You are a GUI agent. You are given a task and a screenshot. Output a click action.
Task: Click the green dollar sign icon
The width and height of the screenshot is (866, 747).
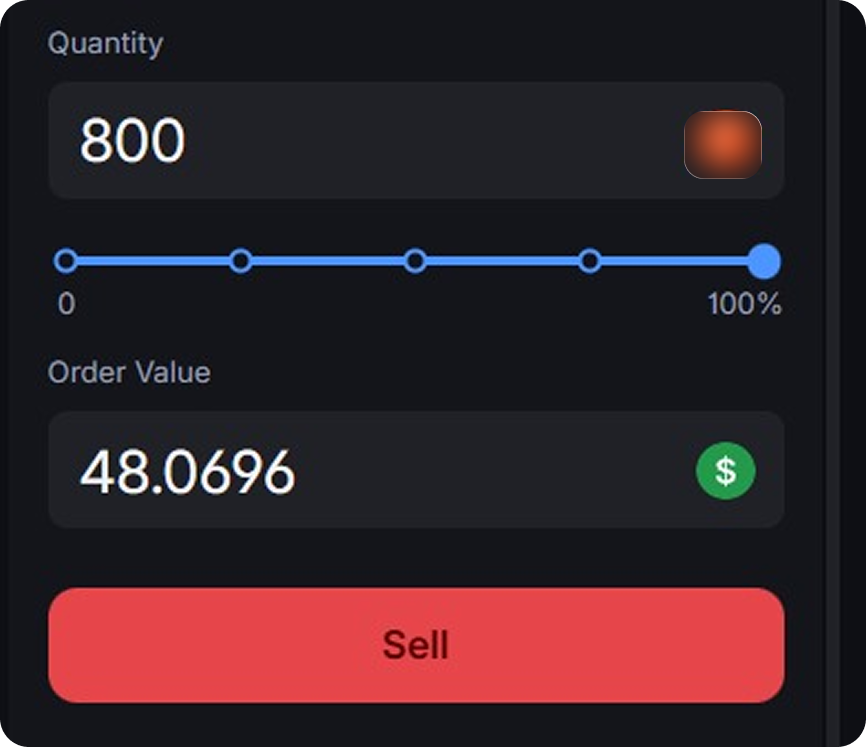pos(725,470)
